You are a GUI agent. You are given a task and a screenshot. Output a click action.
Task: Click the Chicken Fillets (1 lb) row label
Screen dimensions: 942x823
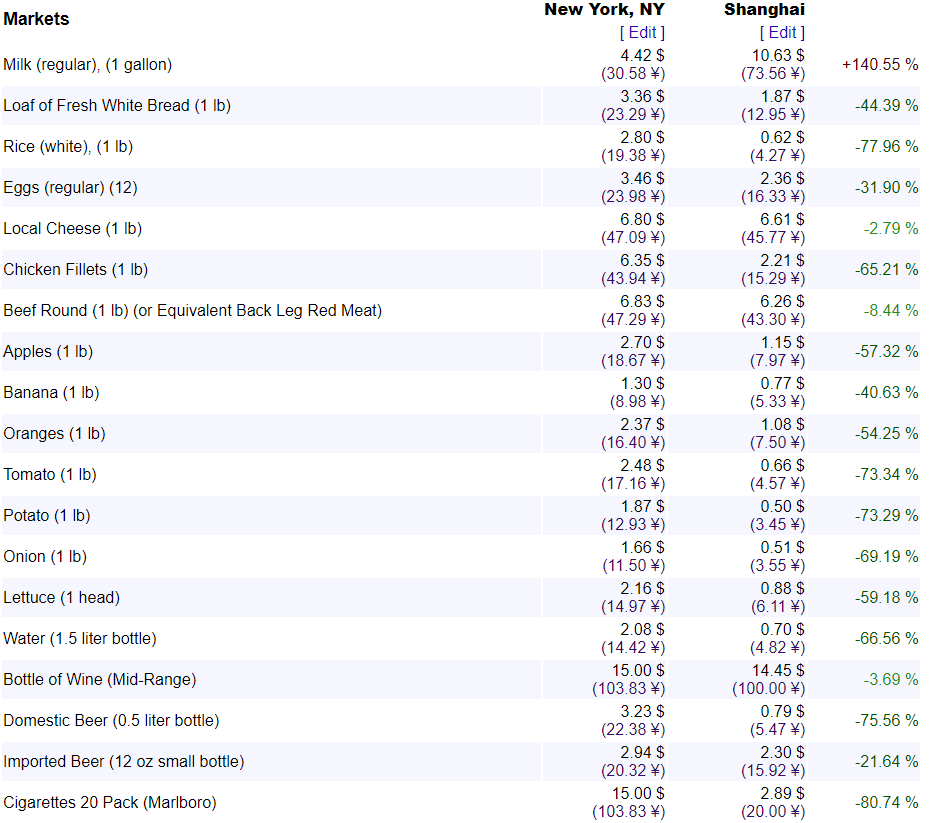pyautogui.click(x=76, y=270)
